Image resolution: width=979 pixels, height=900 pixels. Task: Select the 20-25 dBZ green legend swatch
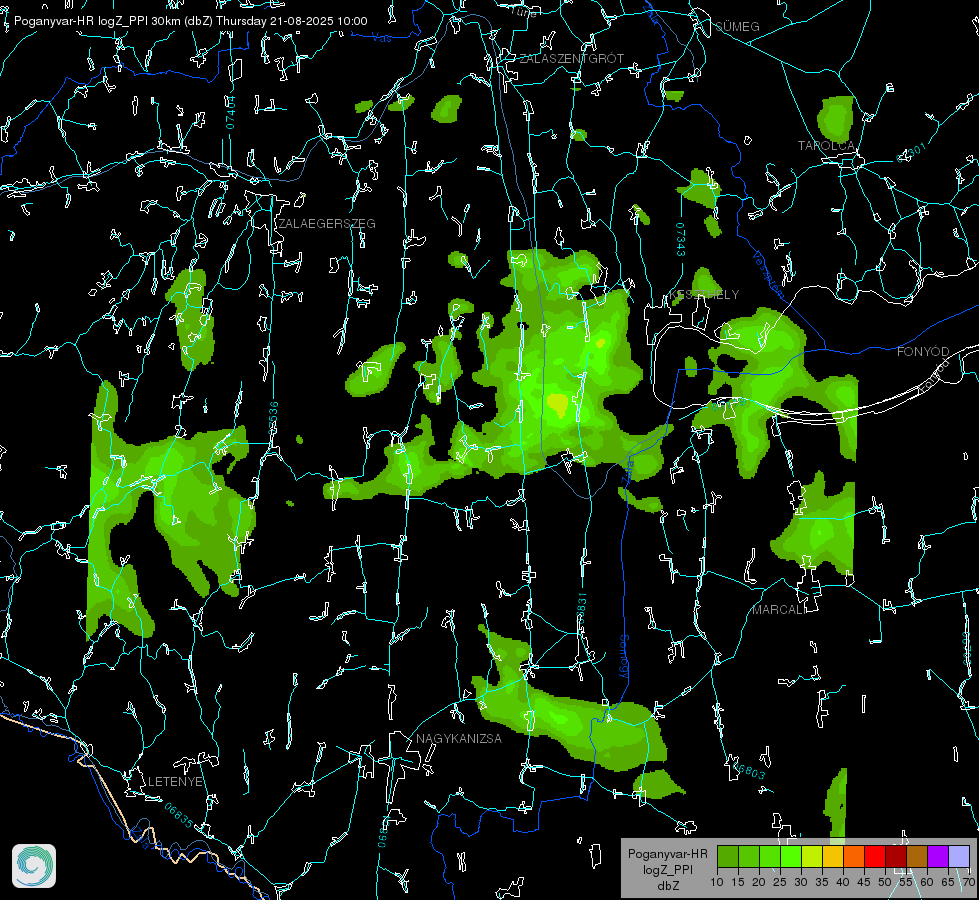click(x=770, y=856)
